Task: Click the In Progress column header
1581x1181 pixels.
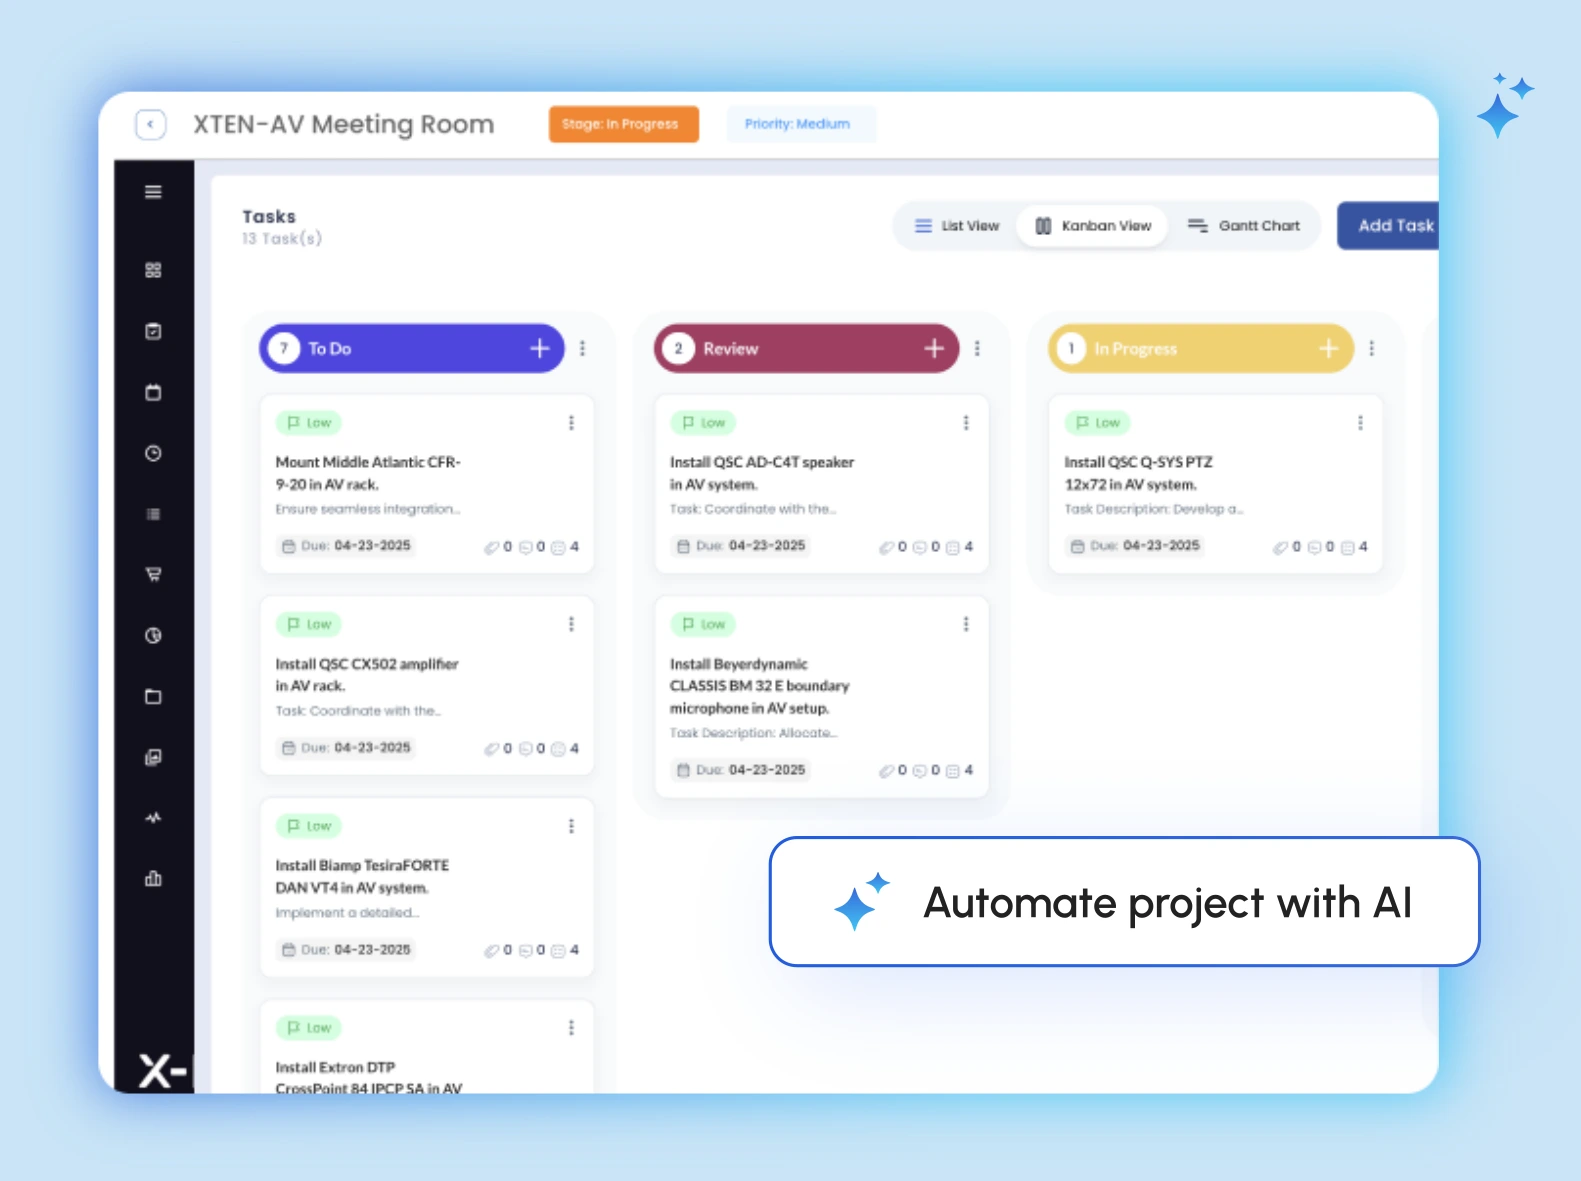Action: (1200, 348)
